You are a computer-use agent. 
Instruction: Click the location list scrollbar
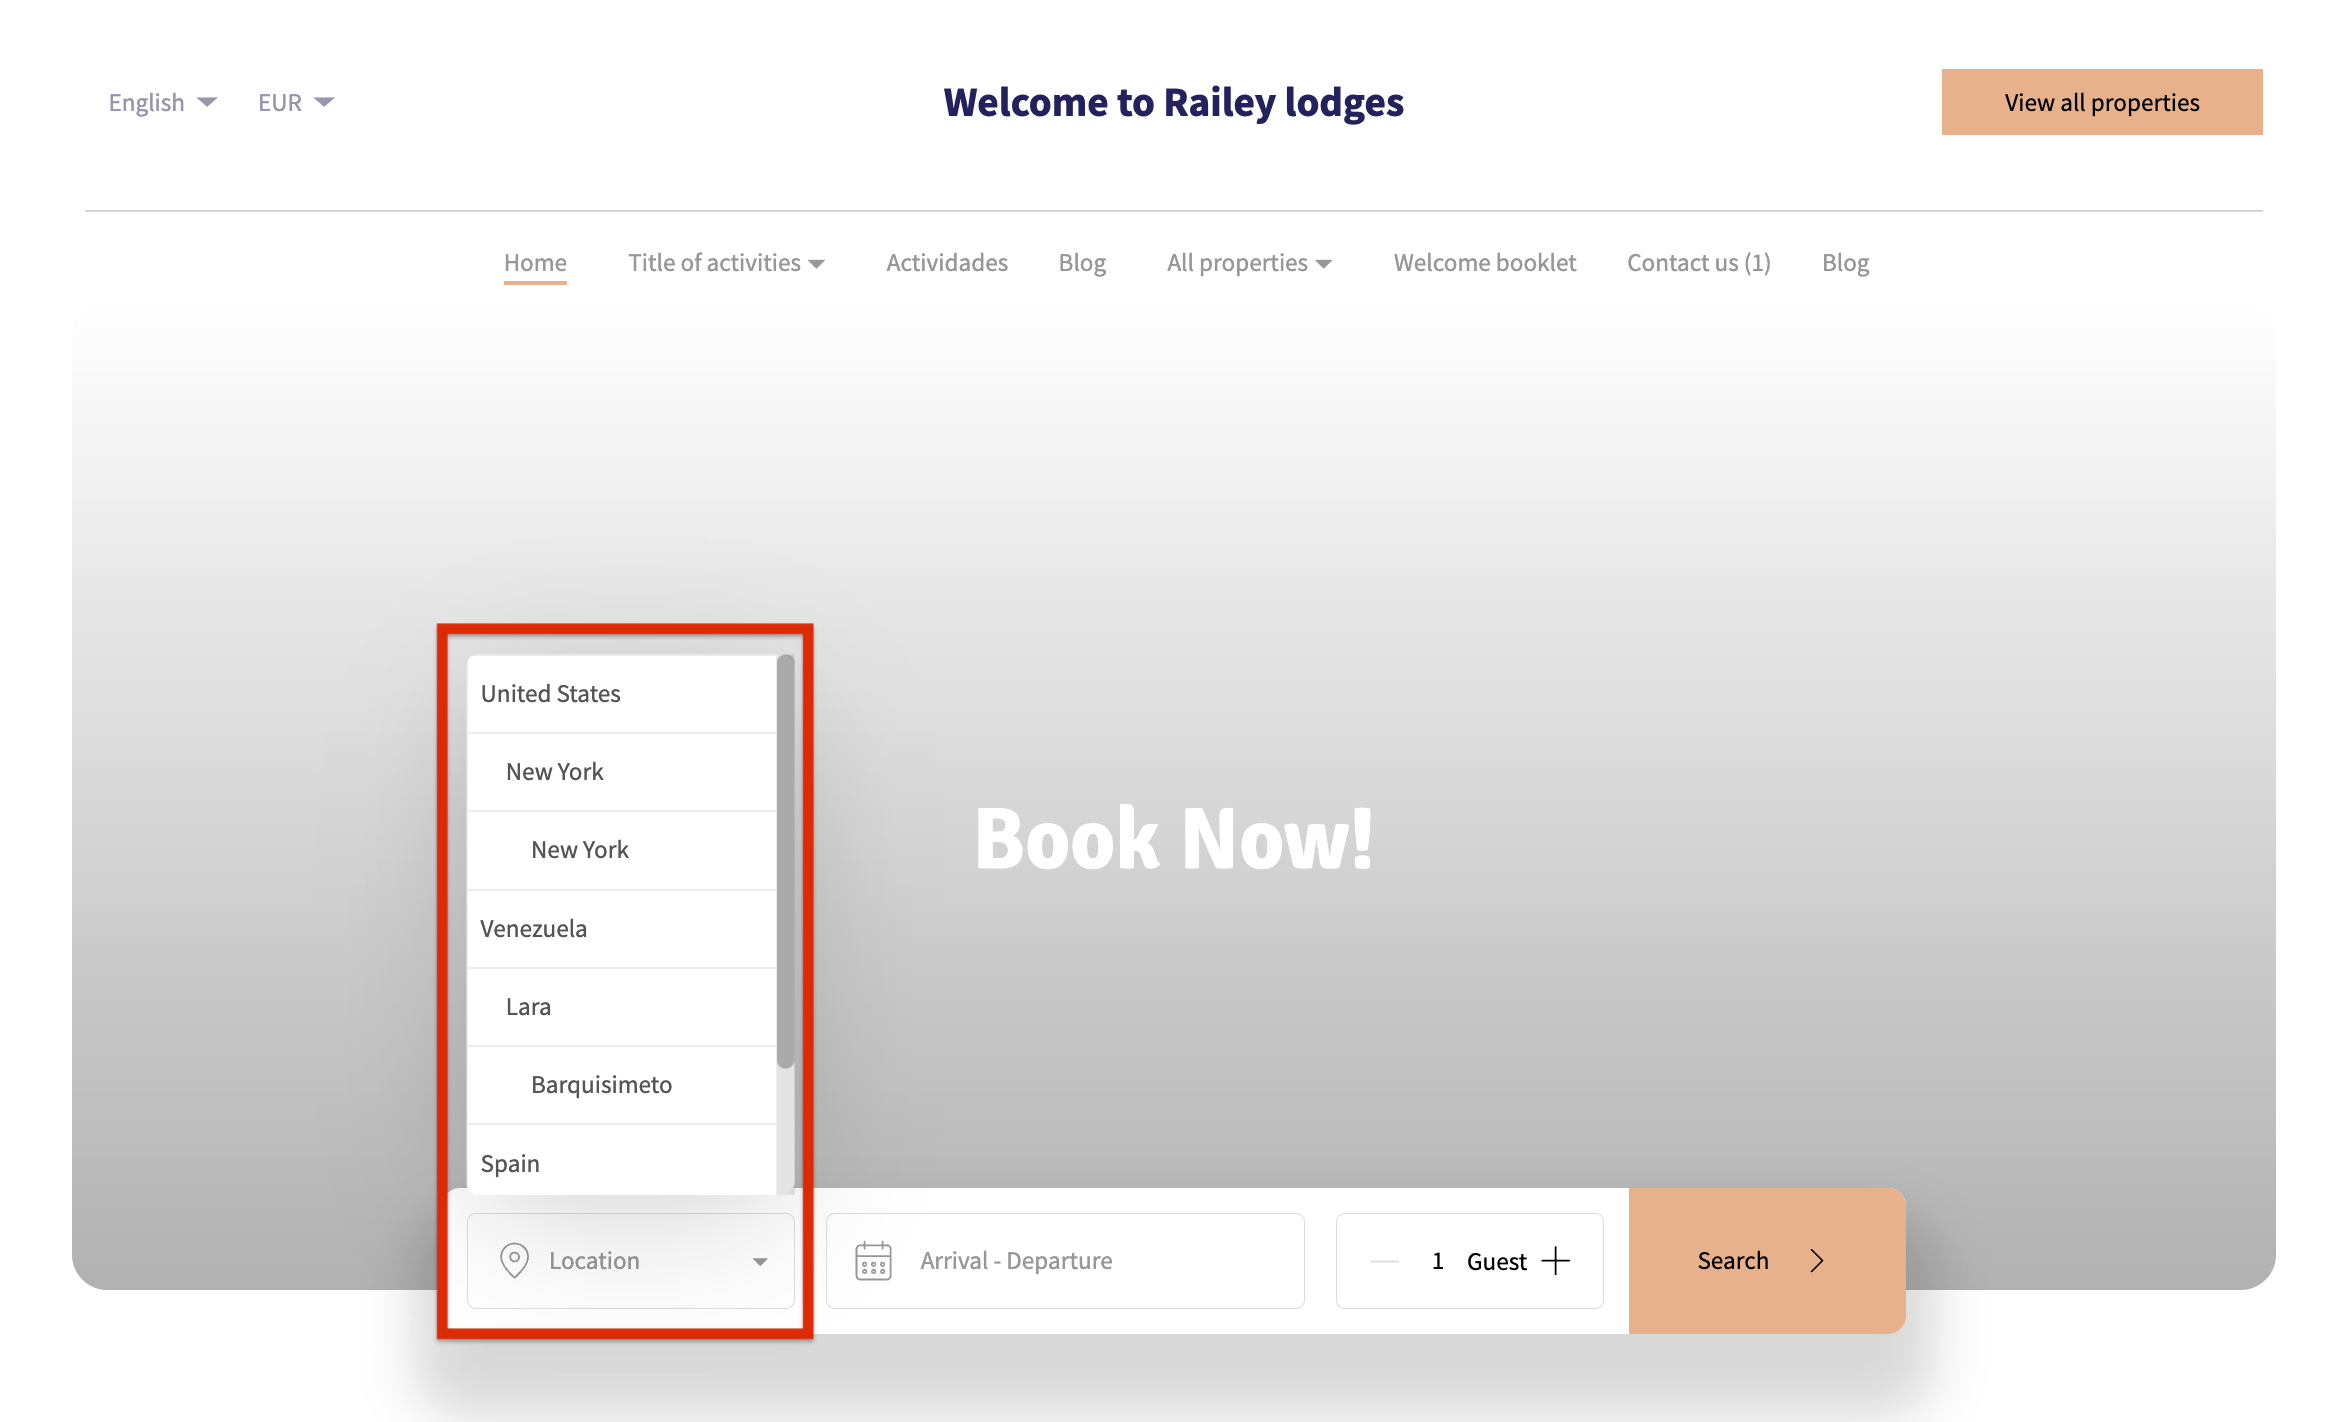coord(785,860)
